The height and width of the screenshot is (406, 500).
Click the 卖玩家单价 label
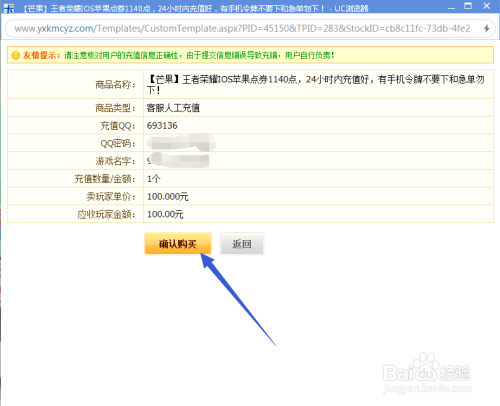(x=111, y=197)
